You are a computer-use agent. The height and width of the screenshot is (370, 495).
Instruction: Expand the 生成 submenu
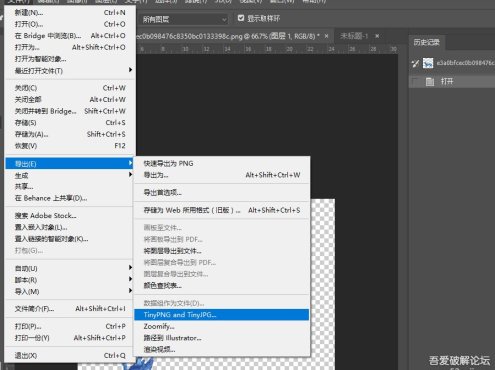pyautogui.click(x=69, y=175)
